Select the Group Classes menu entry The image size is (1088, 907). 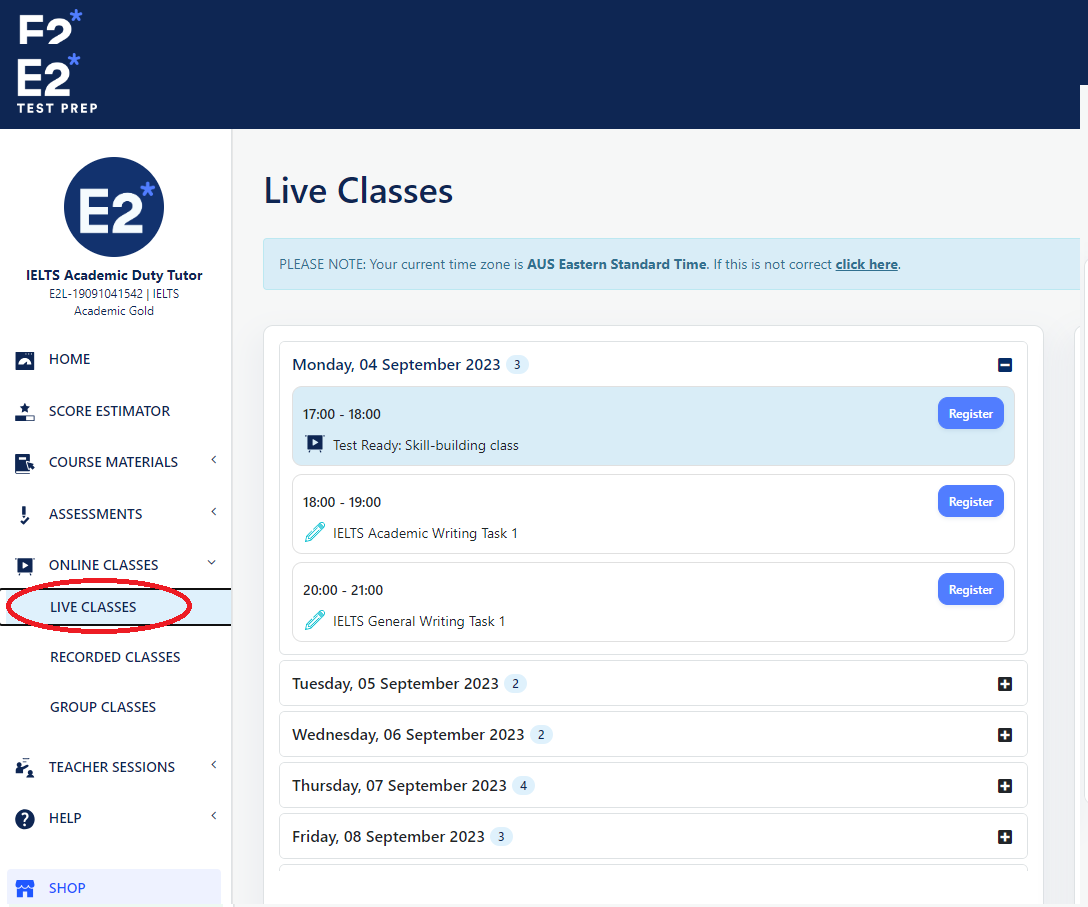point(103,706)
